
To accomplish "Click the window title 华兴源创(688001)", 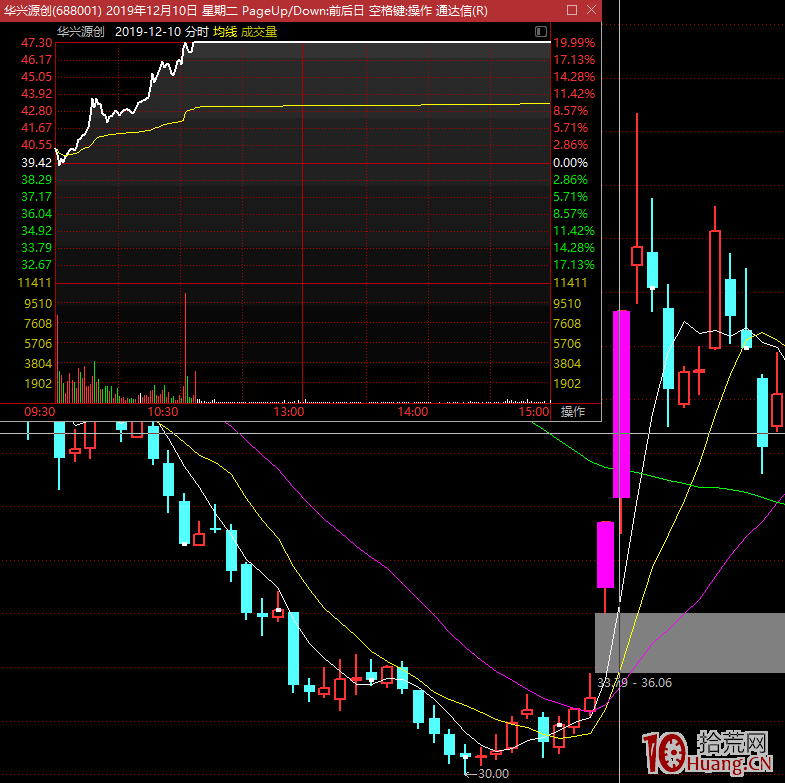I will coord(53,11).
